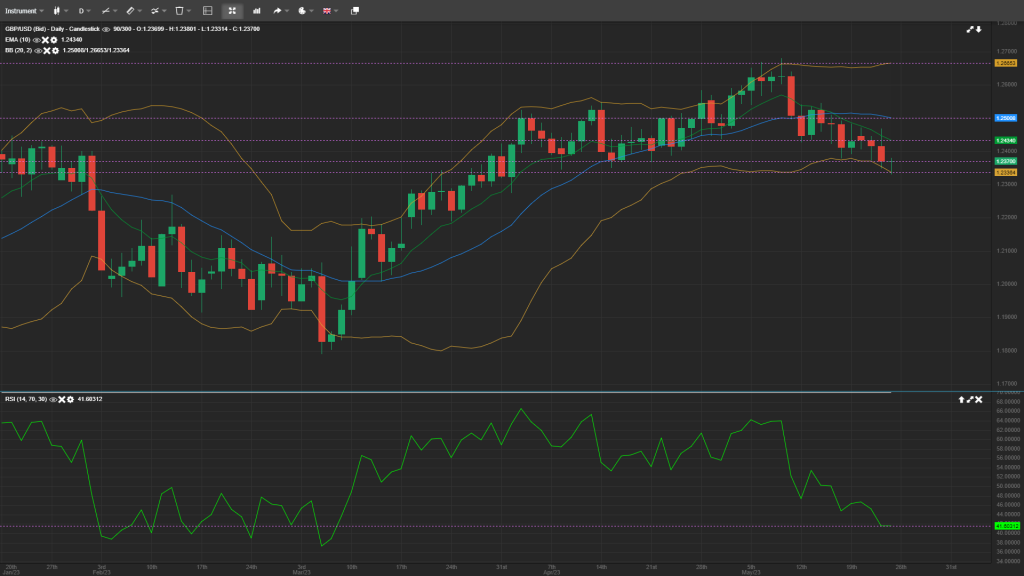Expand the ruler tool dropdown arrow
Viewport: 1024px width, 576px height.
click(x=140, y=11)
